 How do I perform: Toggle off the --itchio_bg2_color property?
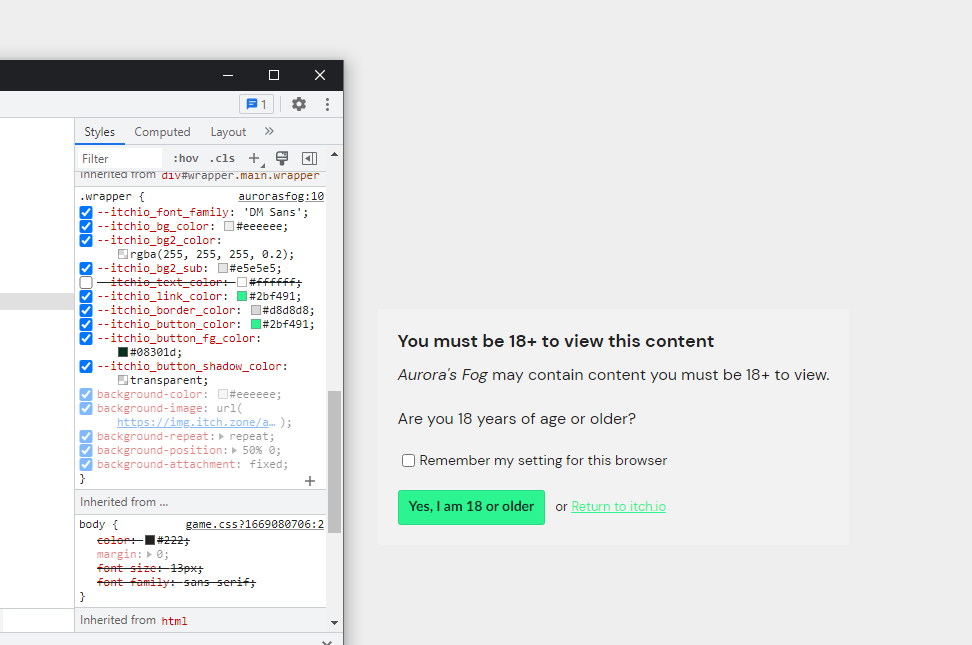(86, 240)
